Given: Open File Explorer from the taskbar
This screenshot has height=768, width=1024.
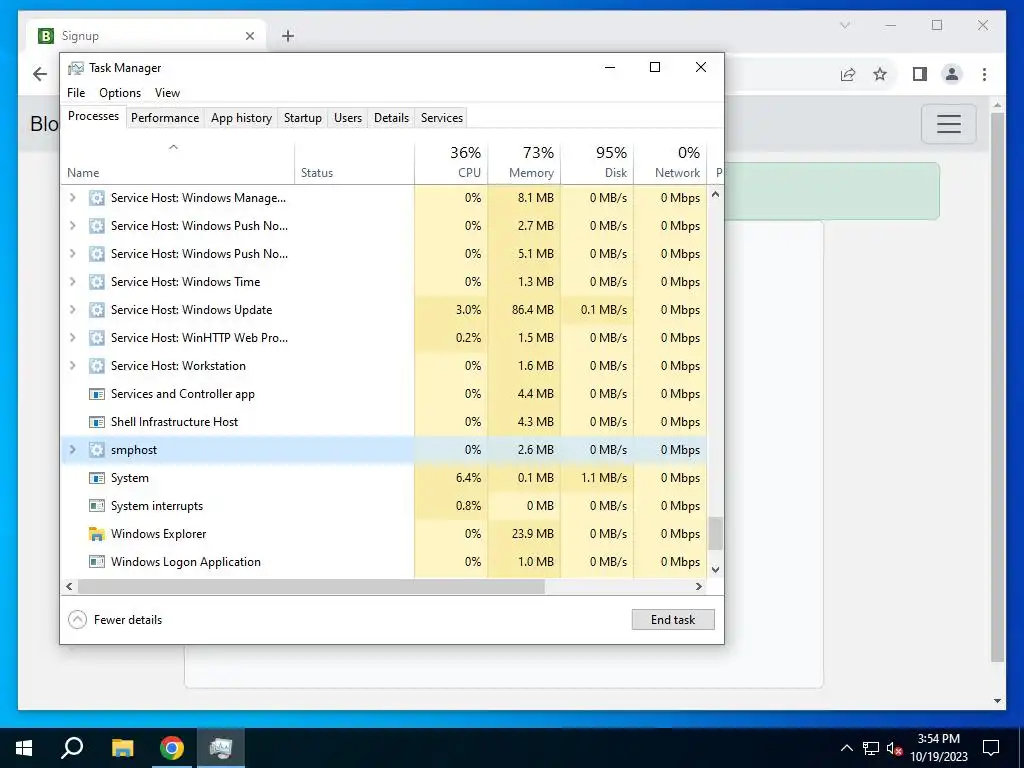Looking at the screenshot, I should pyautogui.click(x=122, y=748).
